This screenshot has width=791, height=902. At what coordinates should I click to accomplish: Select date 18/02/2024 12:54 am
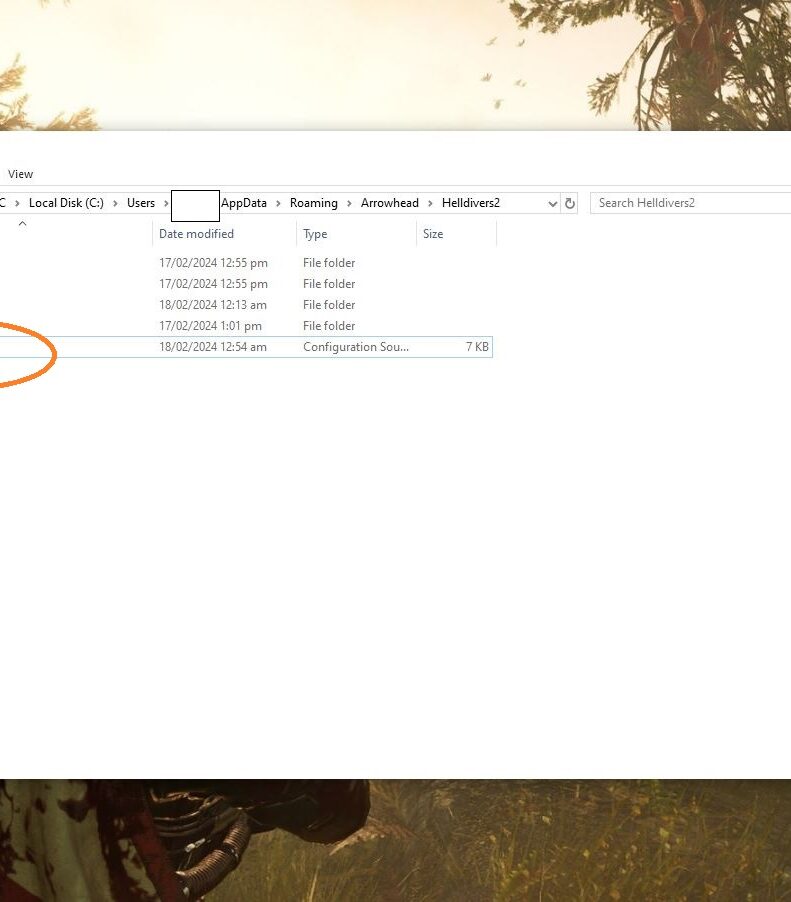(x=213, y=347)
